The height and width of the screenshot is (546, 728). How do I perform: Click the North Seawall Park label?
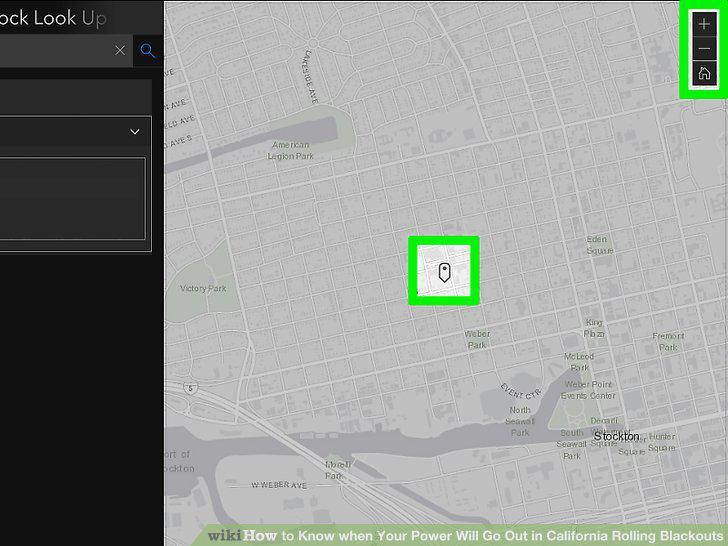pyautogui.click(x=520, y=421)
